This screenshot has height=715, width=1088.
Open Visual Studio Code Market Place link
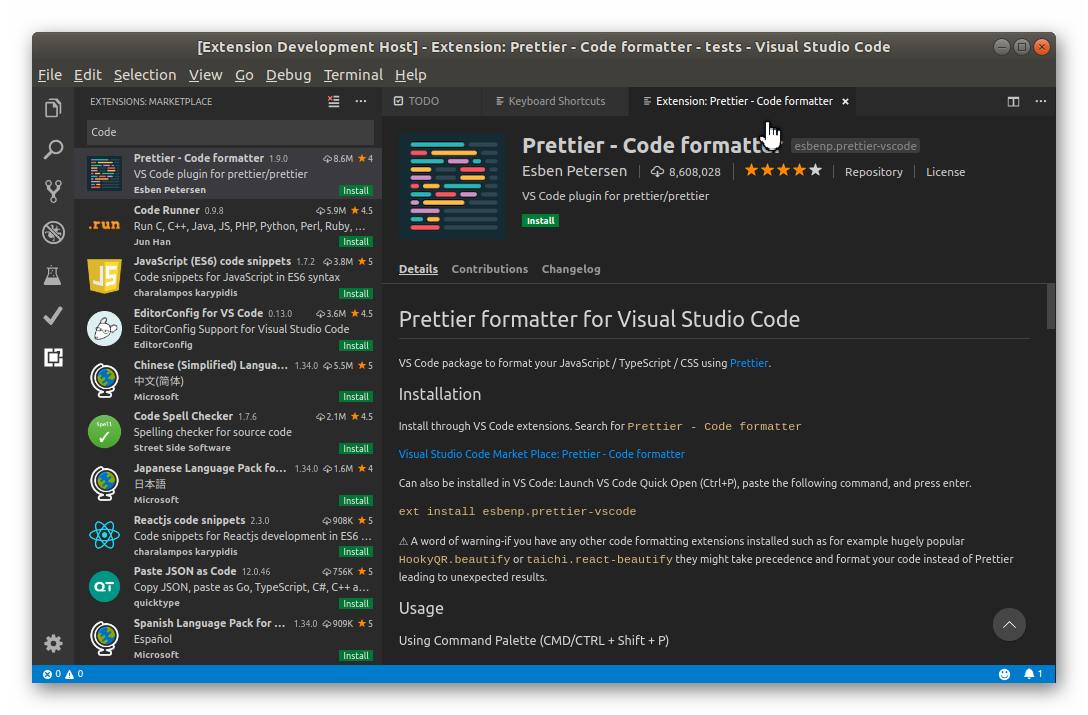click(541, 454)
